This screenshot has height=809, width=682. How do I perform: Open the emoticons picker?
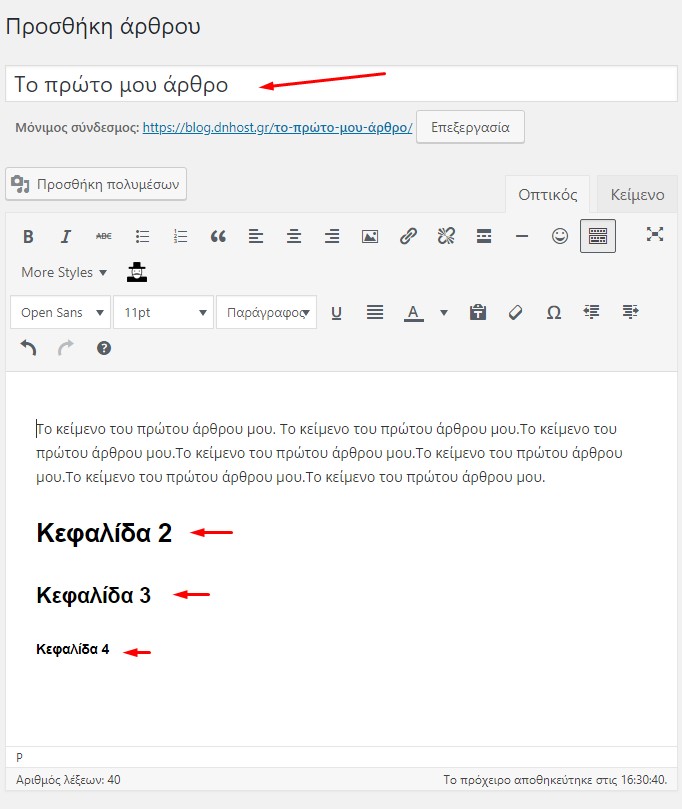pos(560,237)
